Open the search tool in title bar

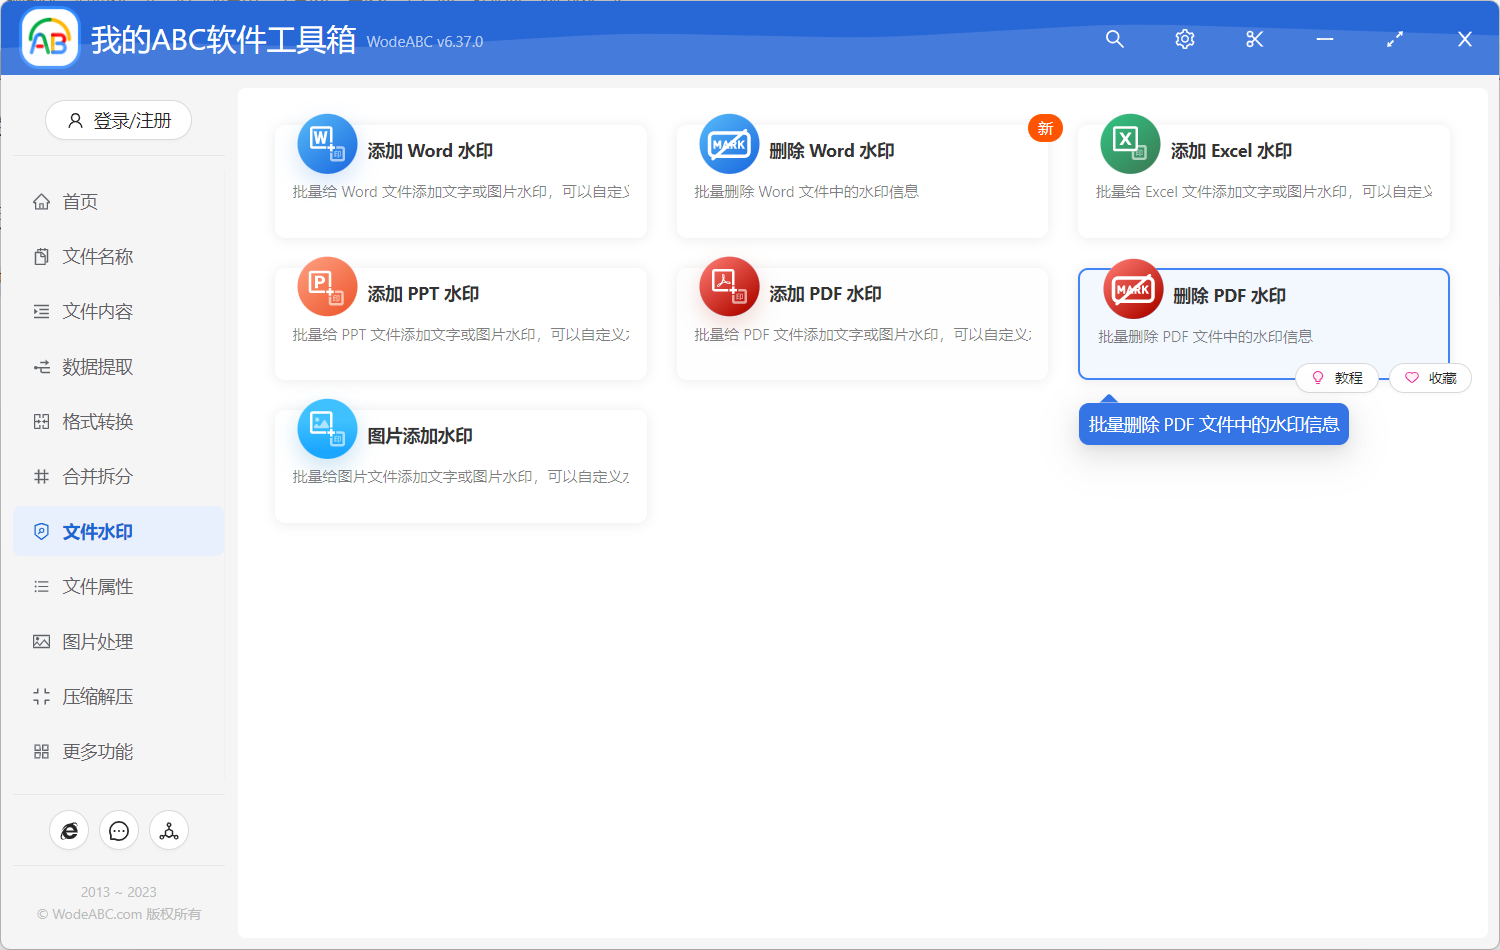1115,39
